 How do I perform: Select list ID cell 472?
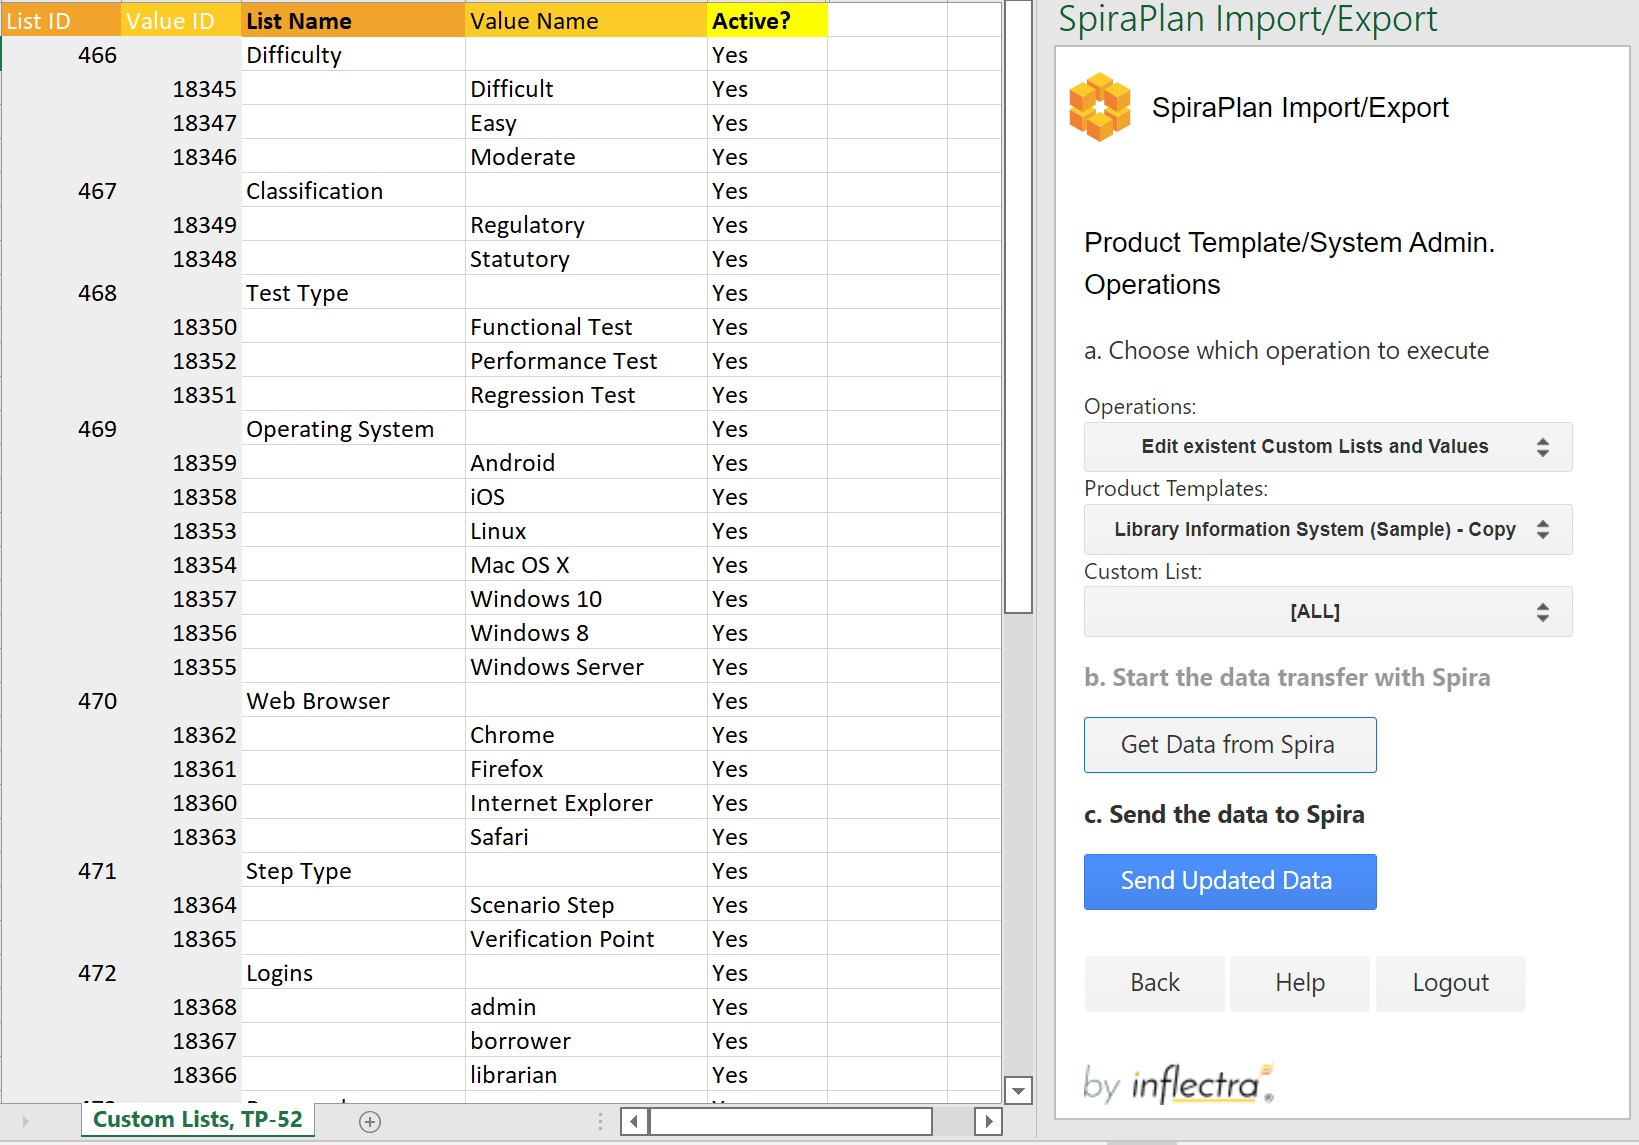[62, 973]
